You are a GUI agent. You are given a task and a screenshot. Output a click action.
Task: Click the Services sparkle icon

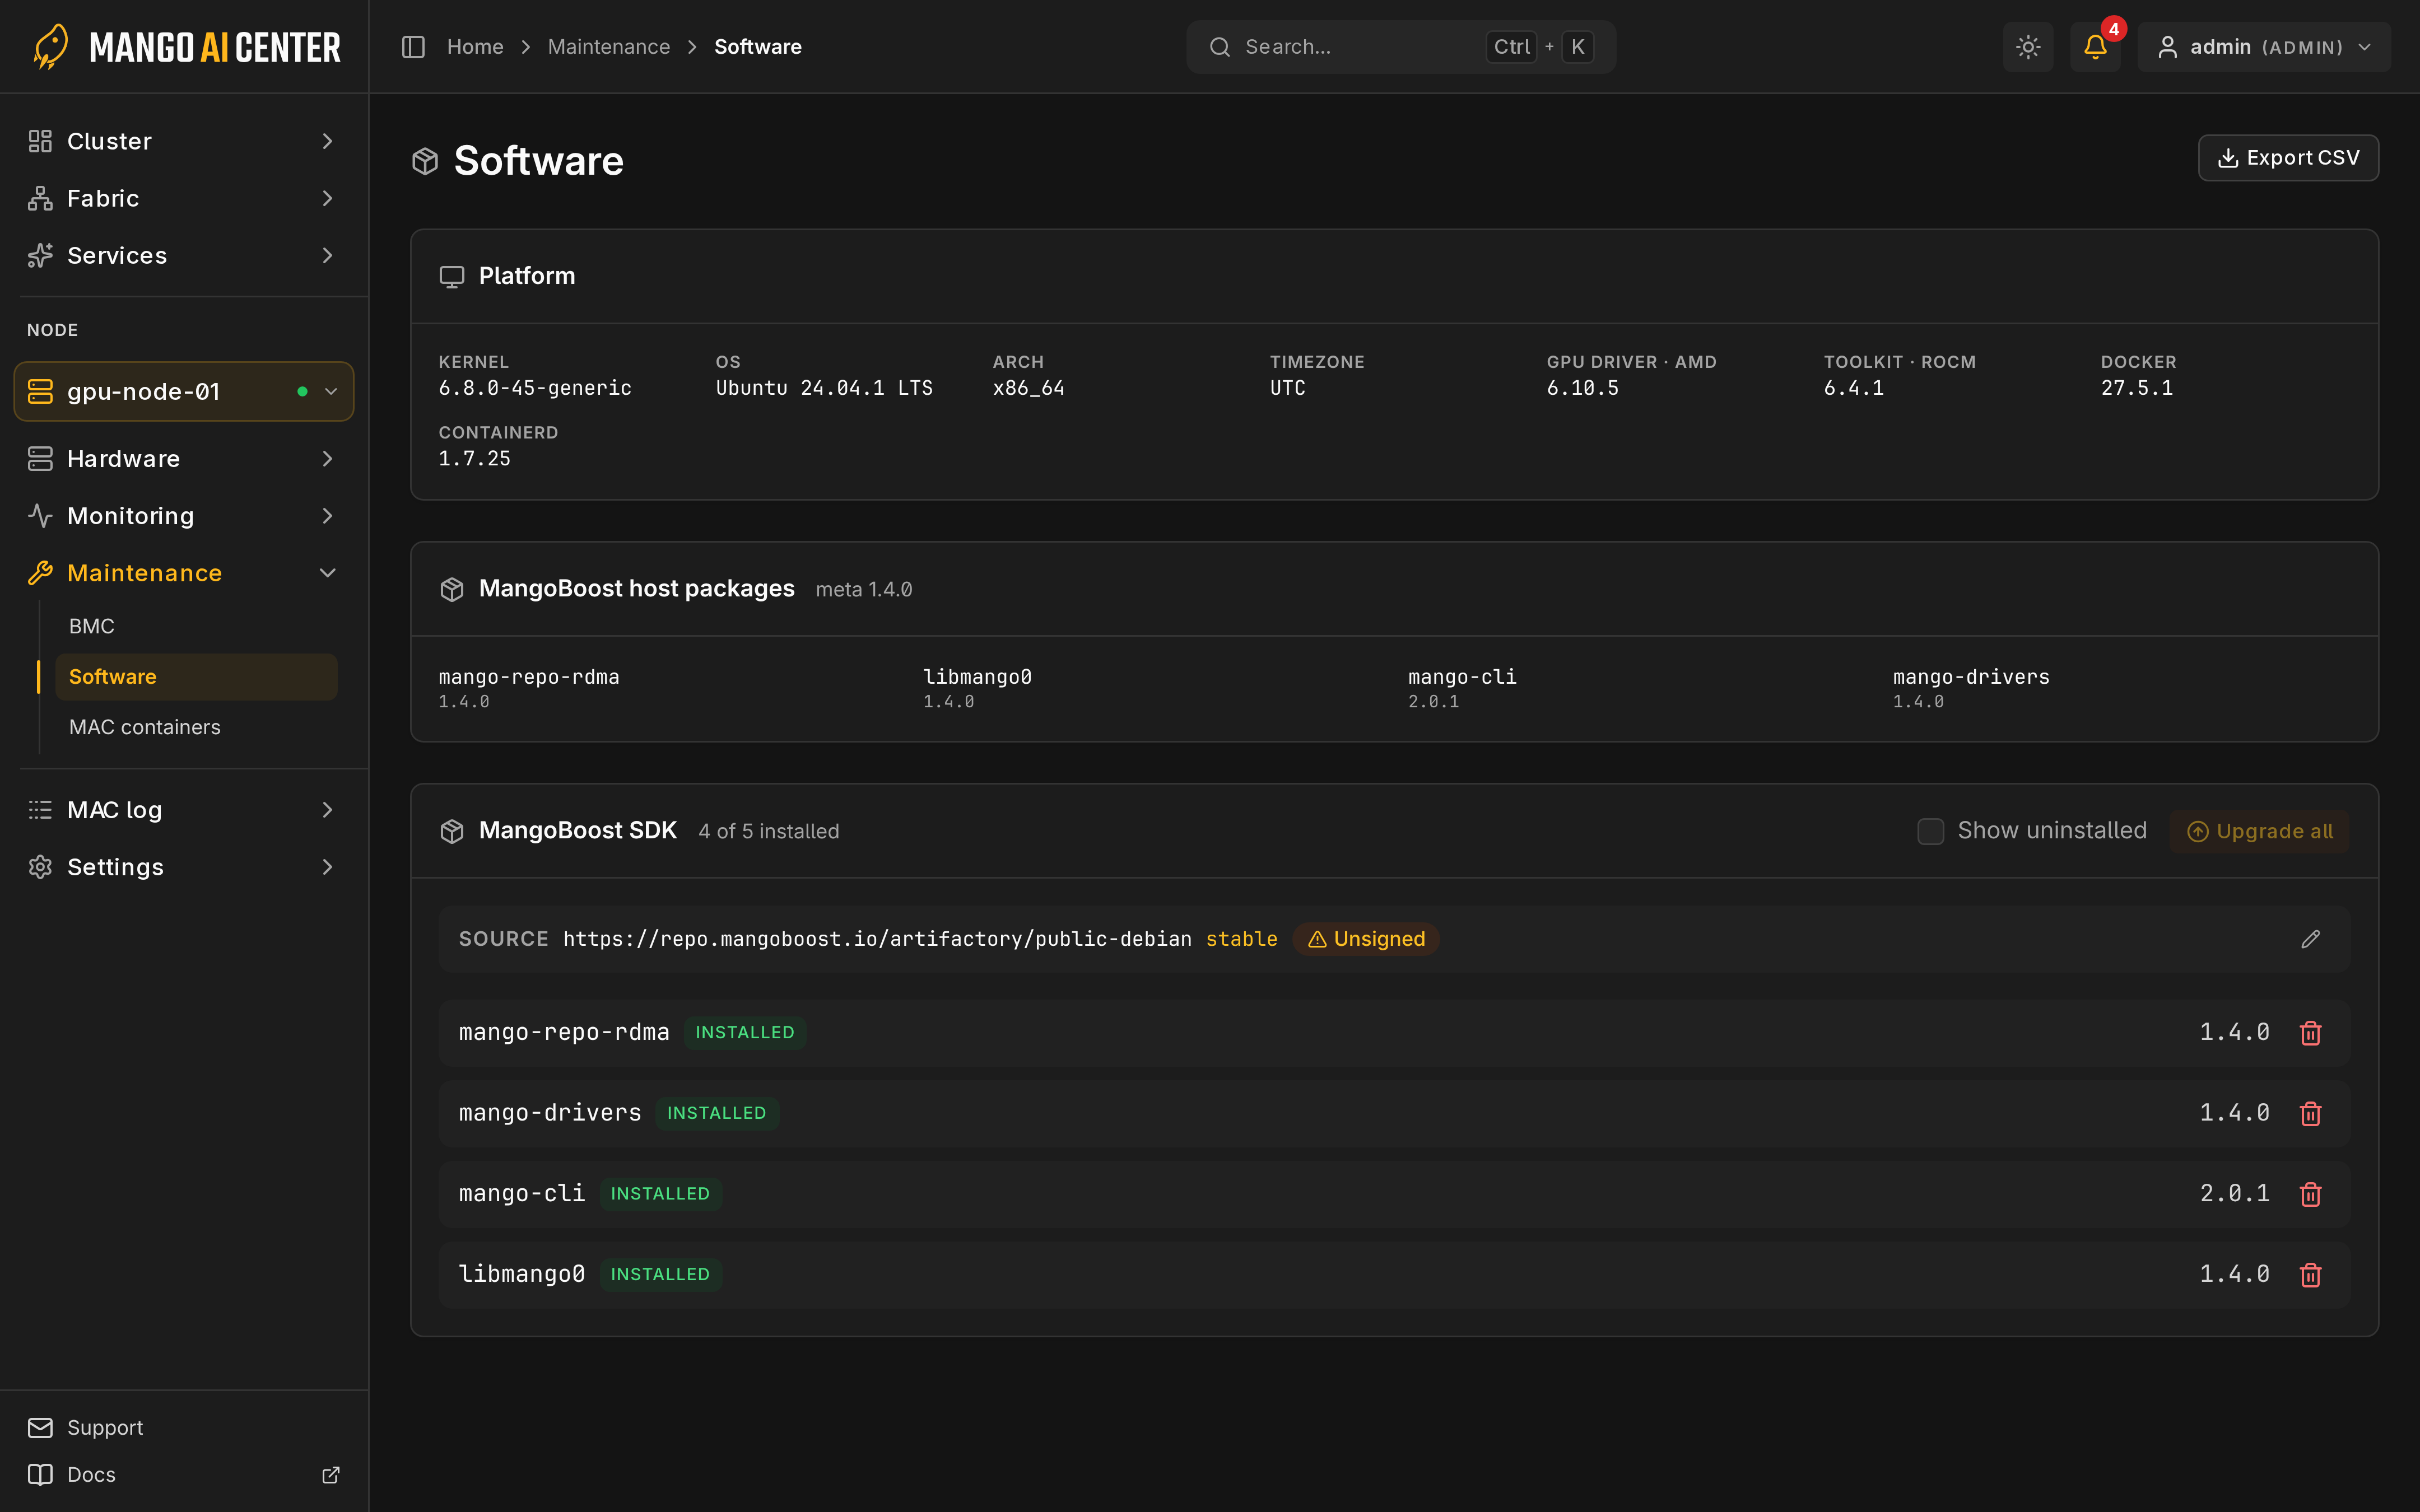coord(40,255)
